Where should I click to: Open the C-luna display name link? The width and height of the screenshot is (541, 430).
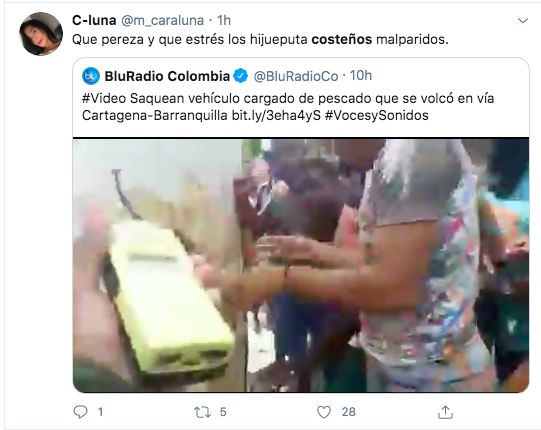[x=94, y=20]
